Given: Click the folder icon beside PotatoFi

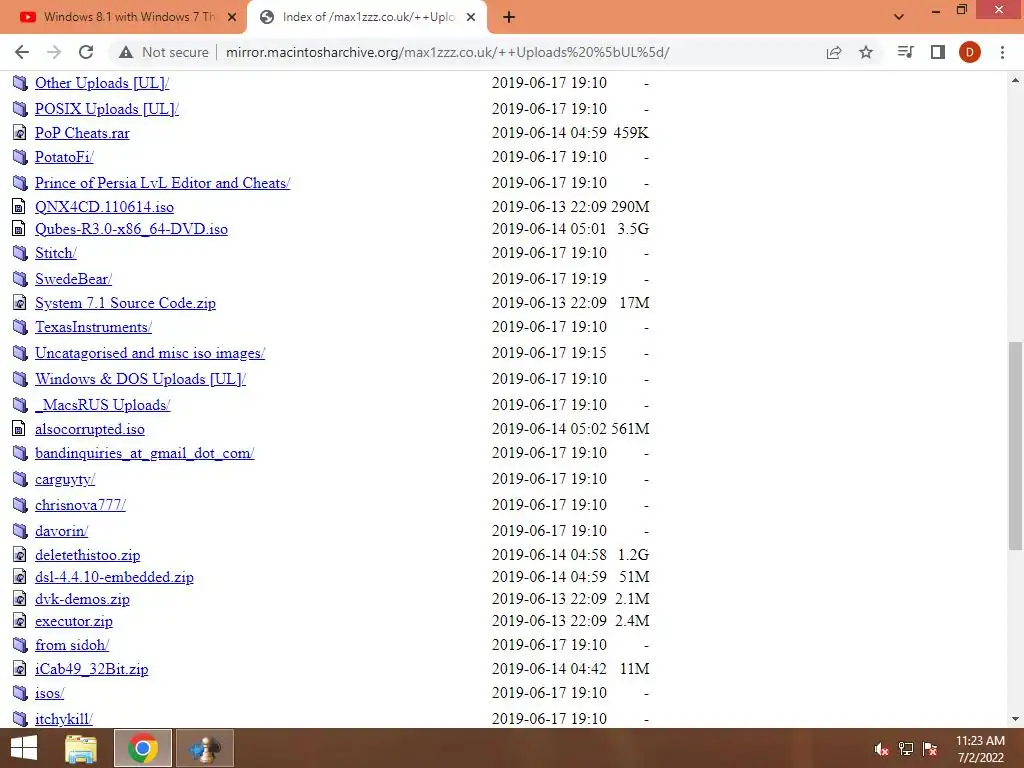Looking at the screenshot, I should [20, 157].
